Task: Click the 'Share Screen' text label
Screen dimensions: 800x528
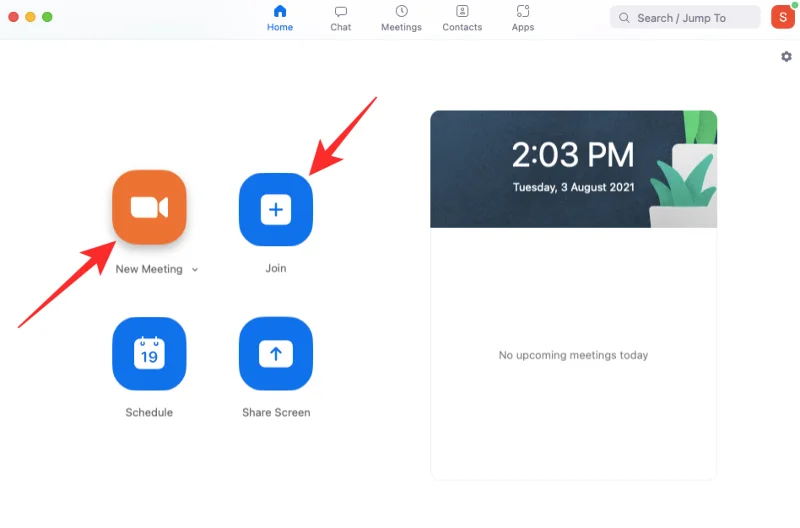Action: tap(276, 412)
